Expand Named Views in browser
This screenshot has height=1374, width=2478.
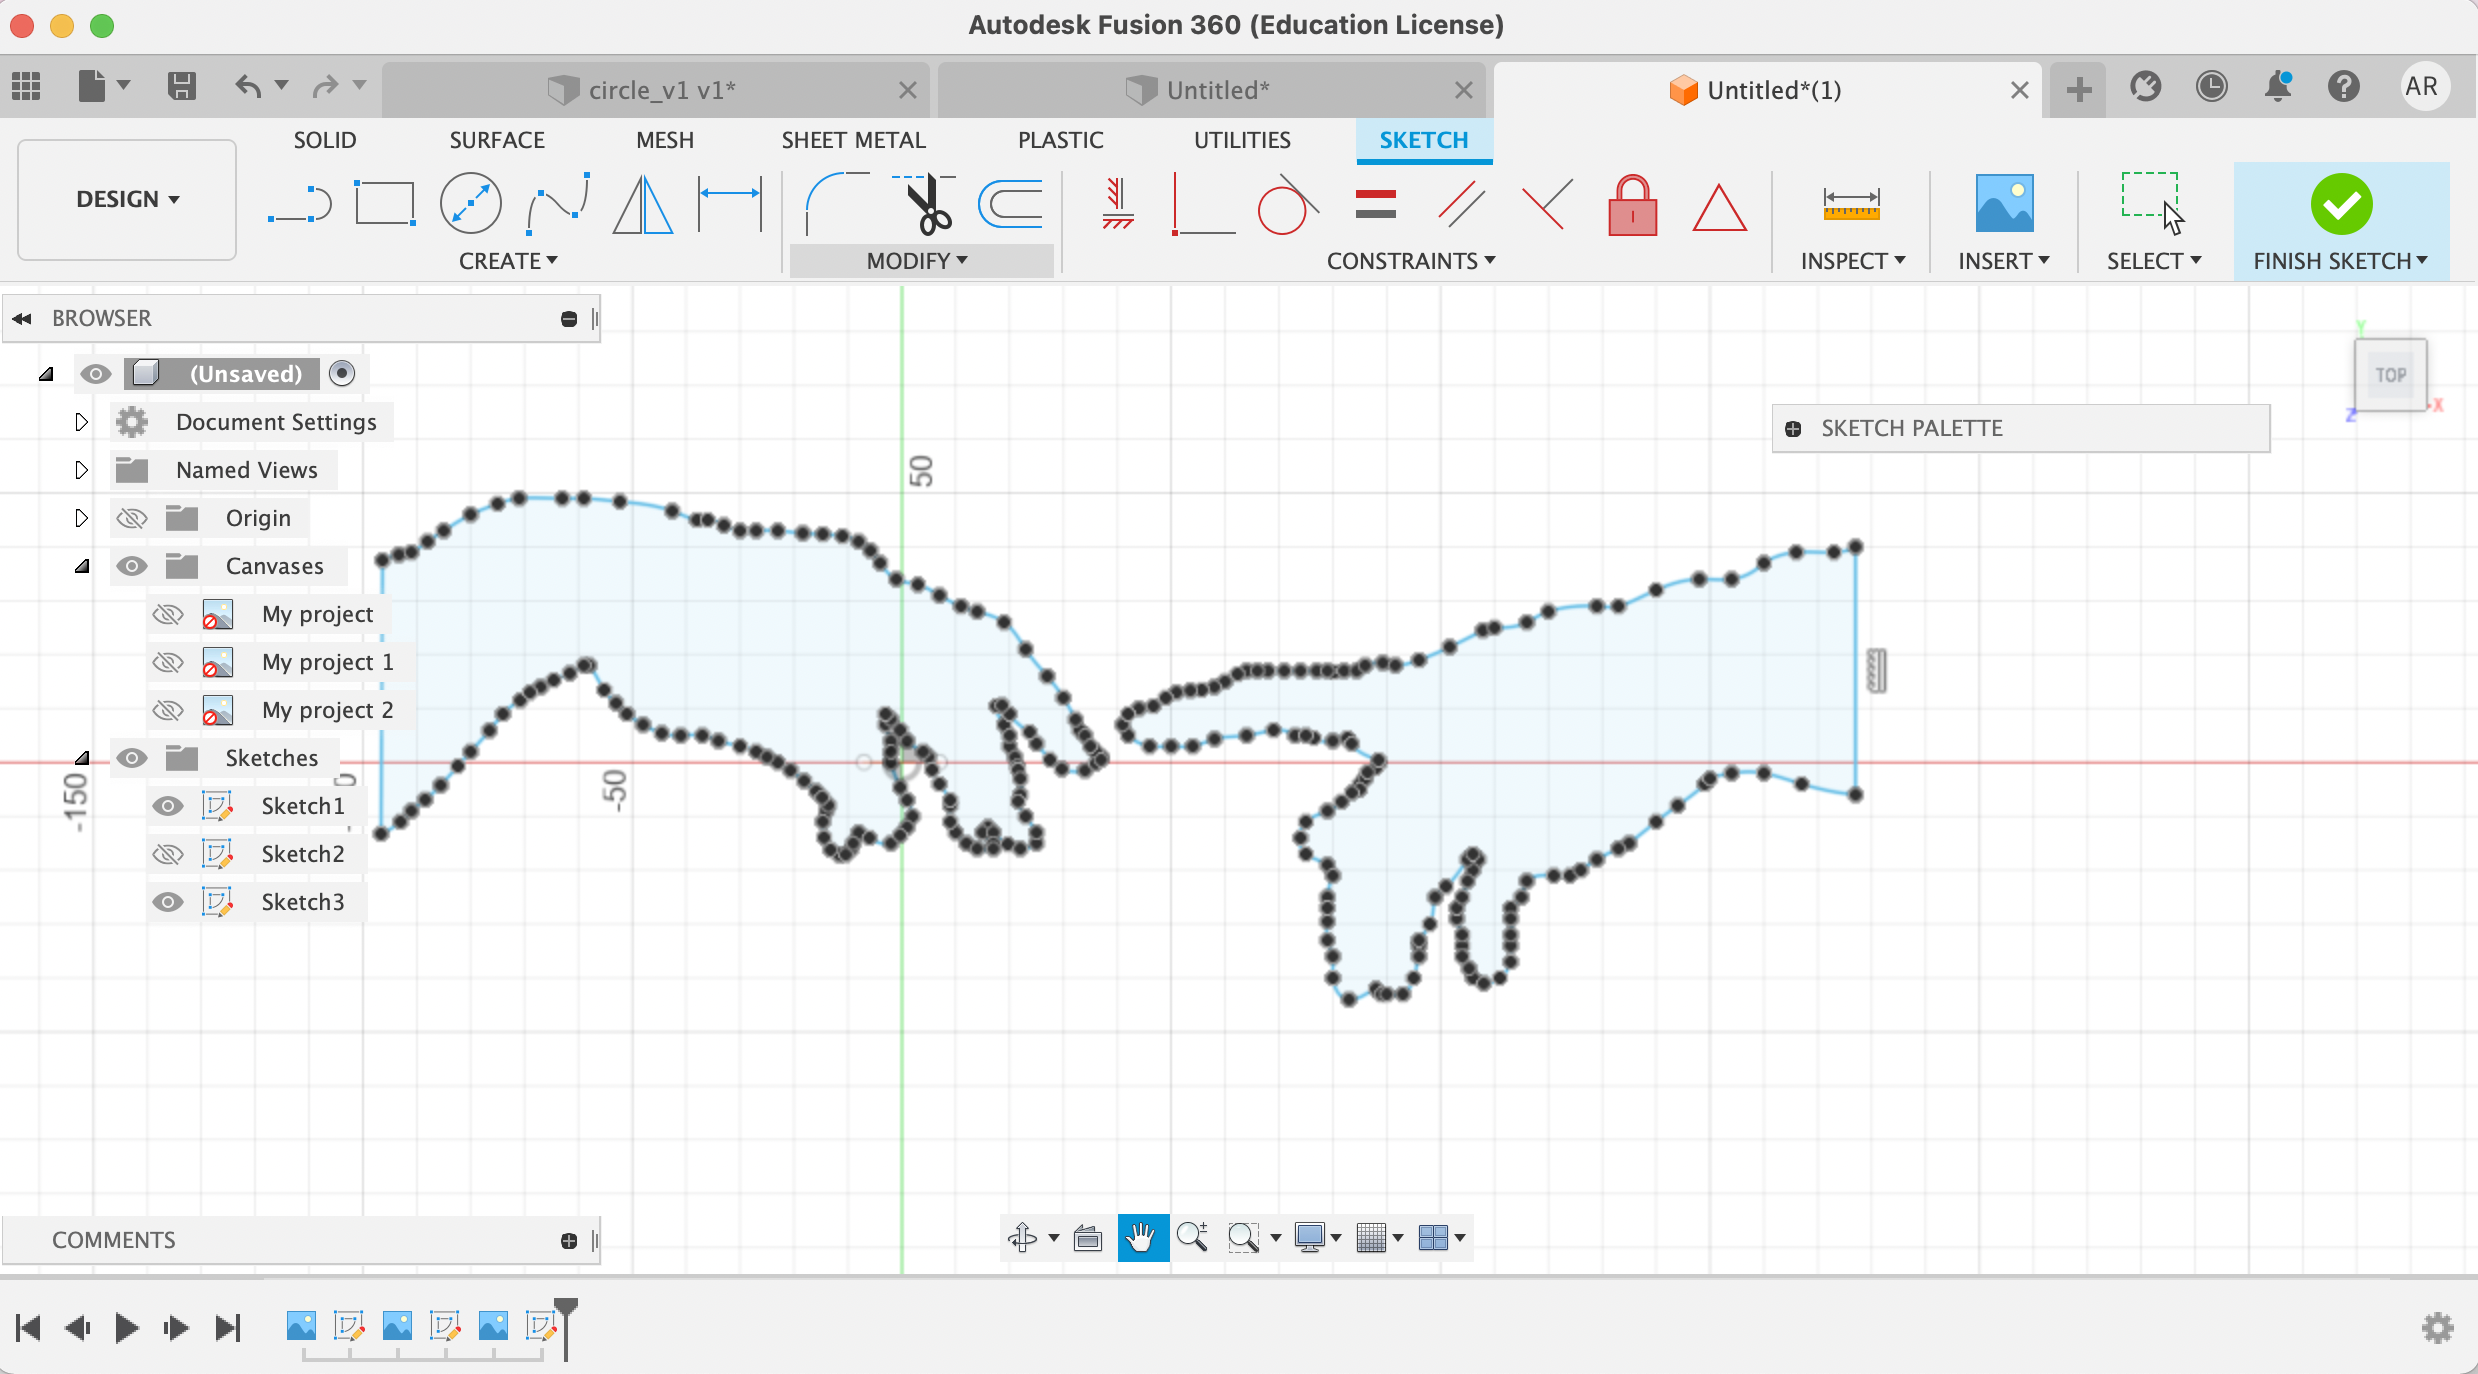pos(82,470)
